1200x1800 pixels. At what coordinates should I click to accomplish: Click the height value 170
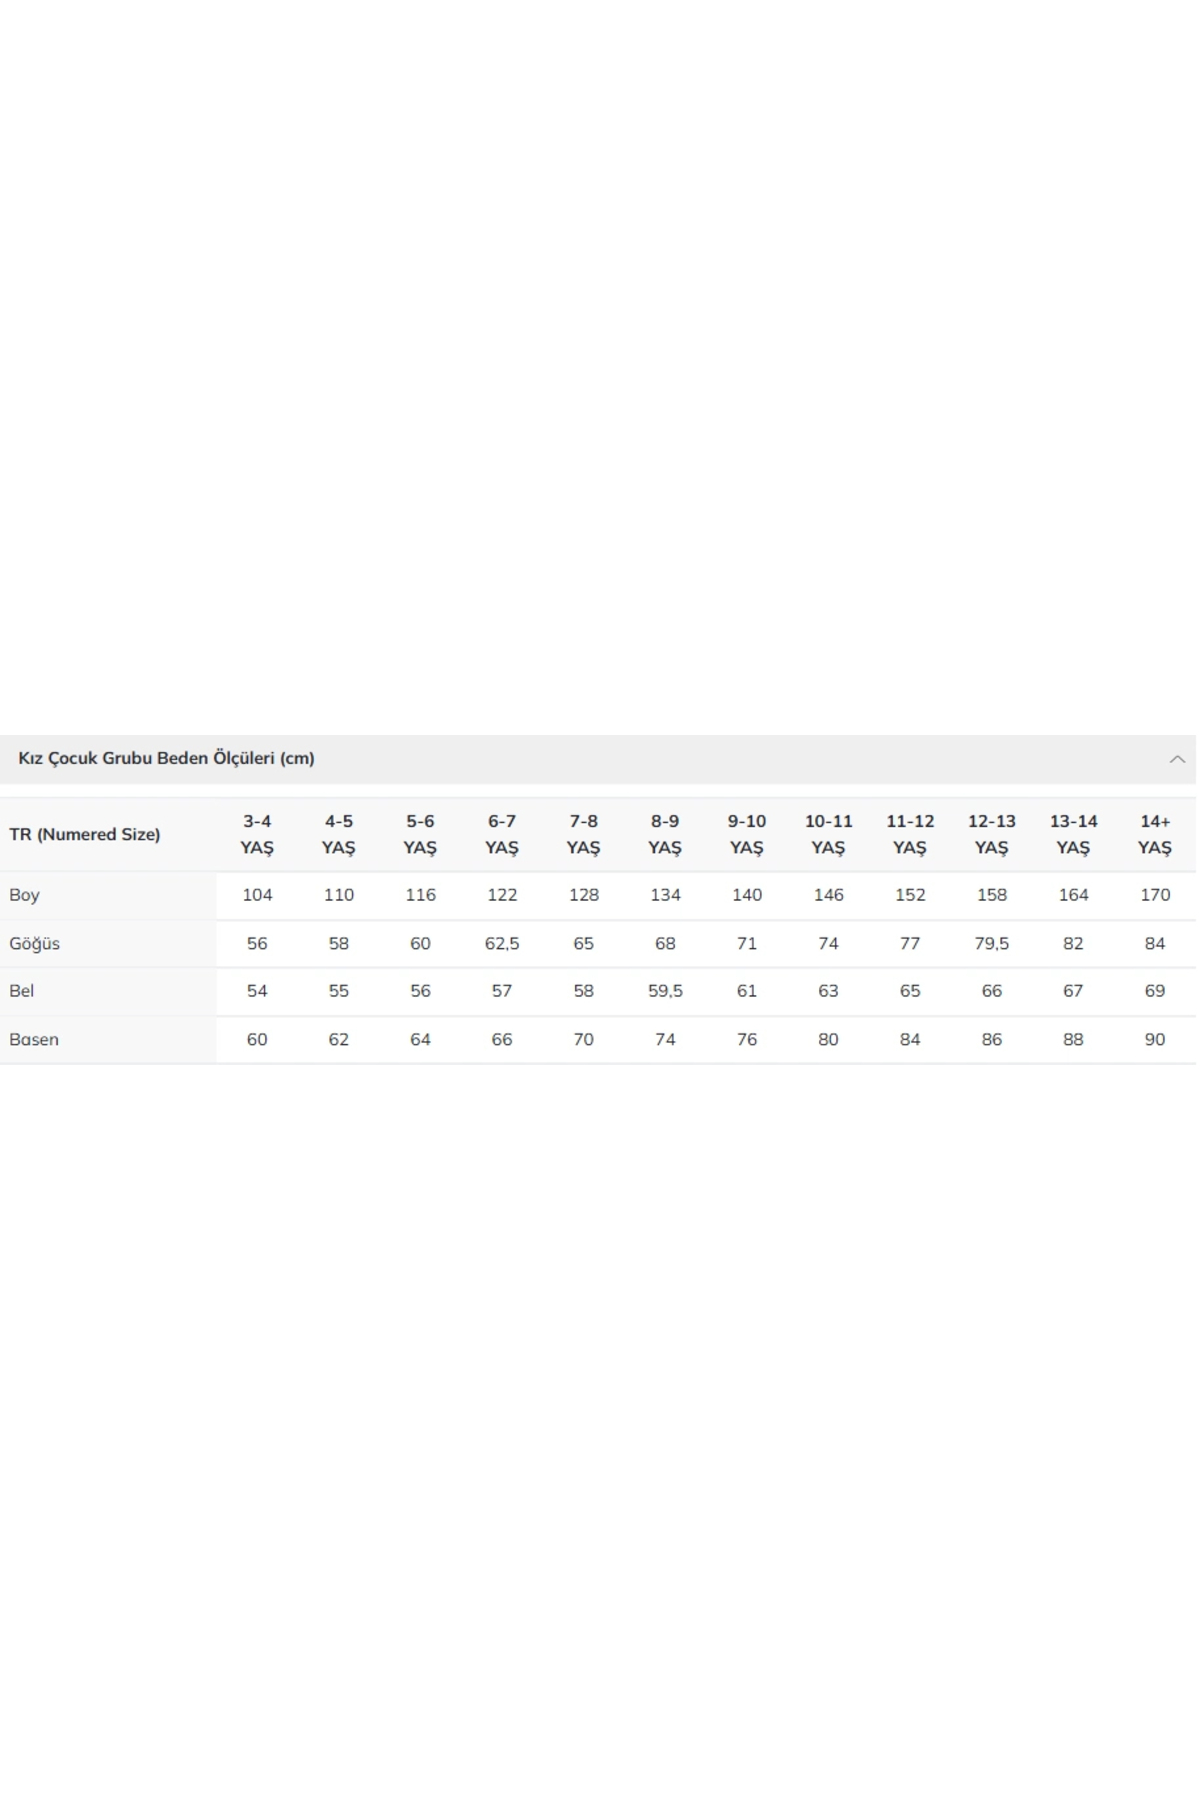1155,895
